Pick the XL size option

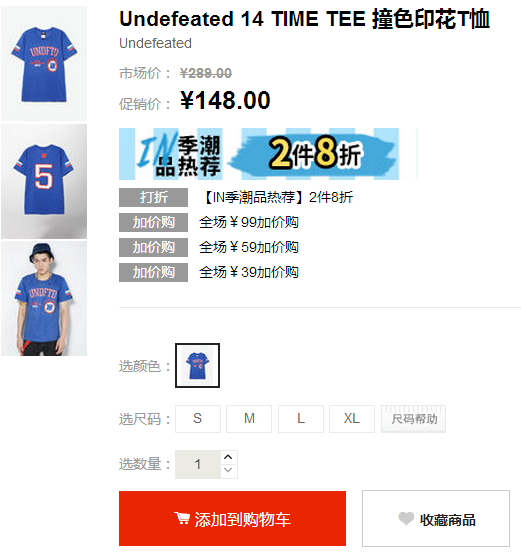tap(352, 419)
